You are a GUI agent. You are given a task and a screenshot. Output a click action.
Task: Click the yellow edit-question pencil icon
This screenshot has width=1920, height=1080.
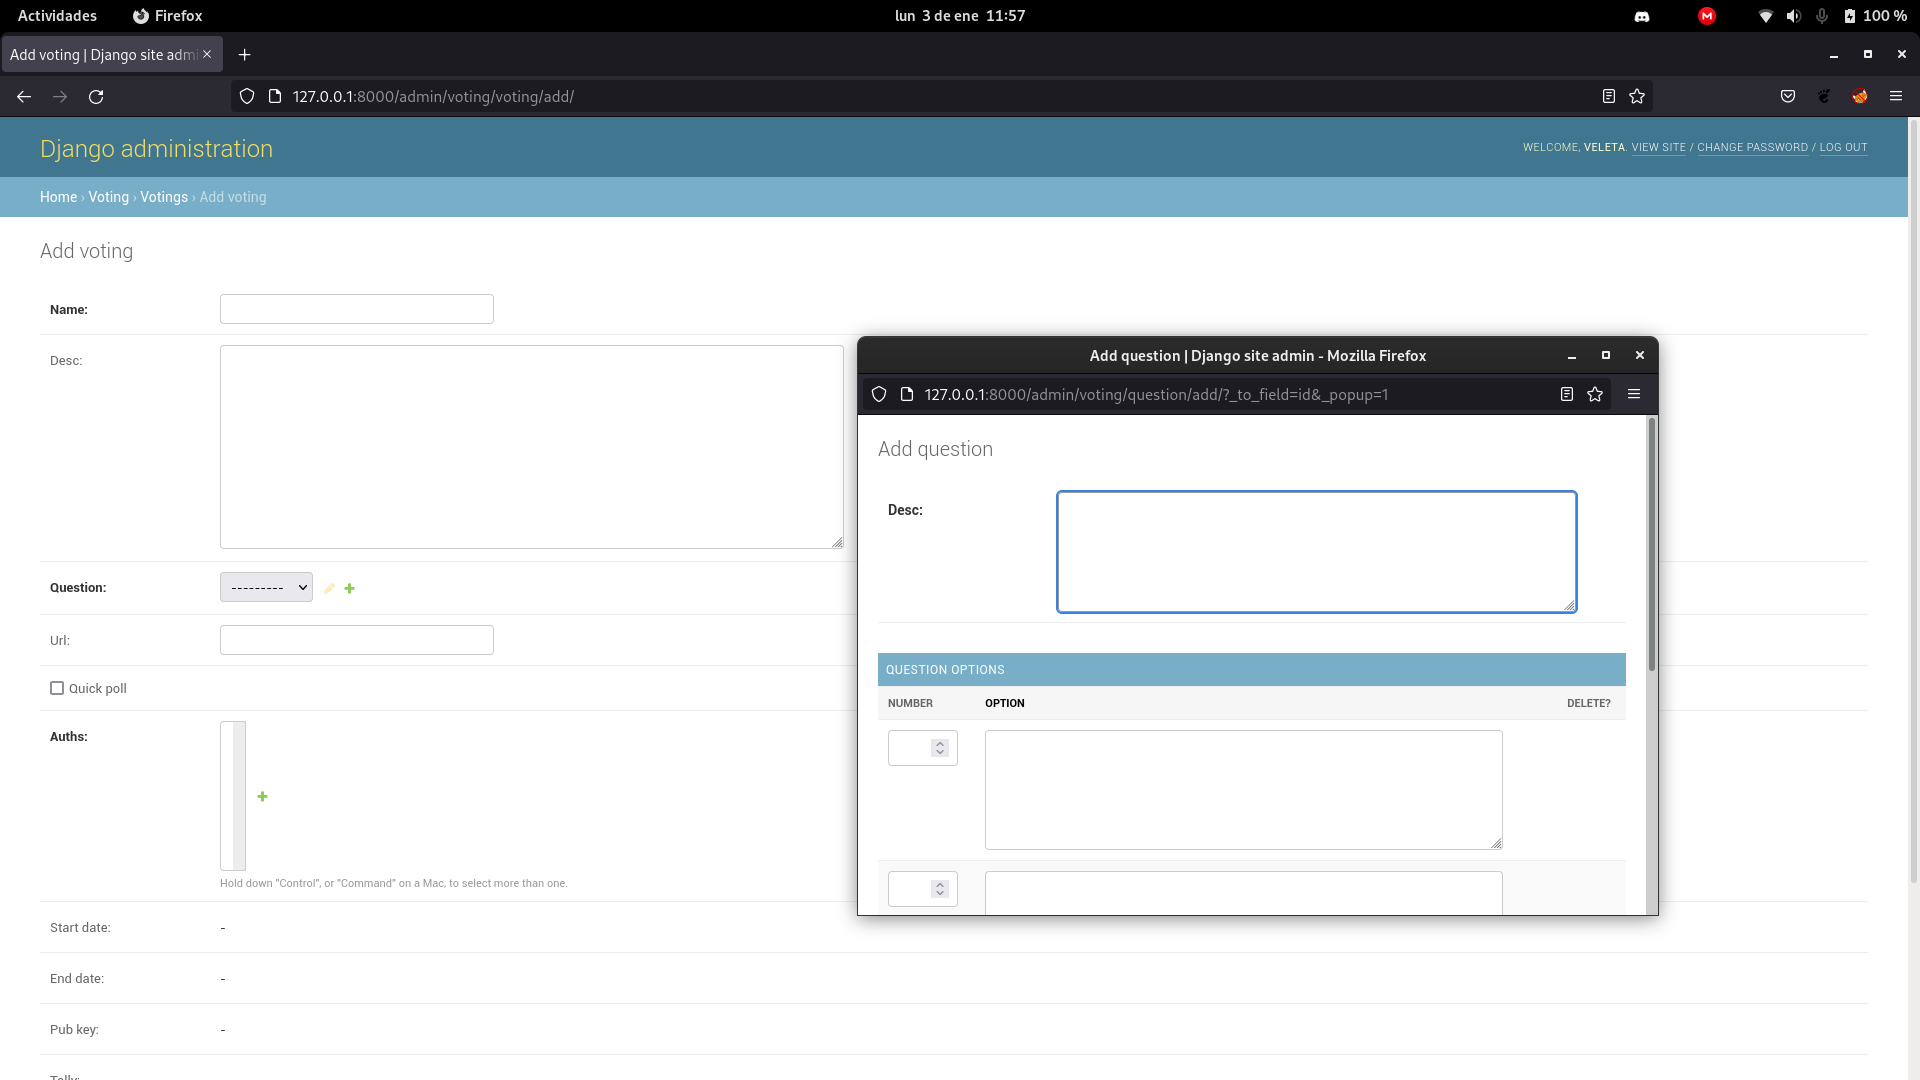[329, 589]
